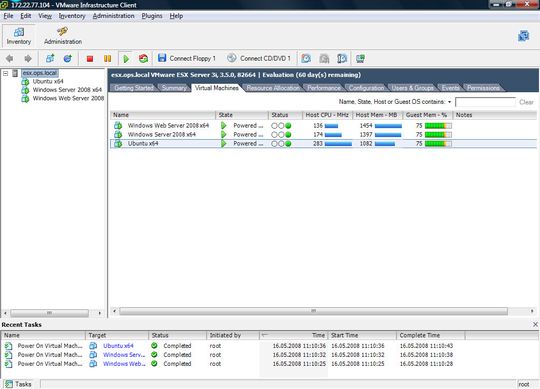Click task icon for Ubuntu x64 power on

(x=9, y=346)
